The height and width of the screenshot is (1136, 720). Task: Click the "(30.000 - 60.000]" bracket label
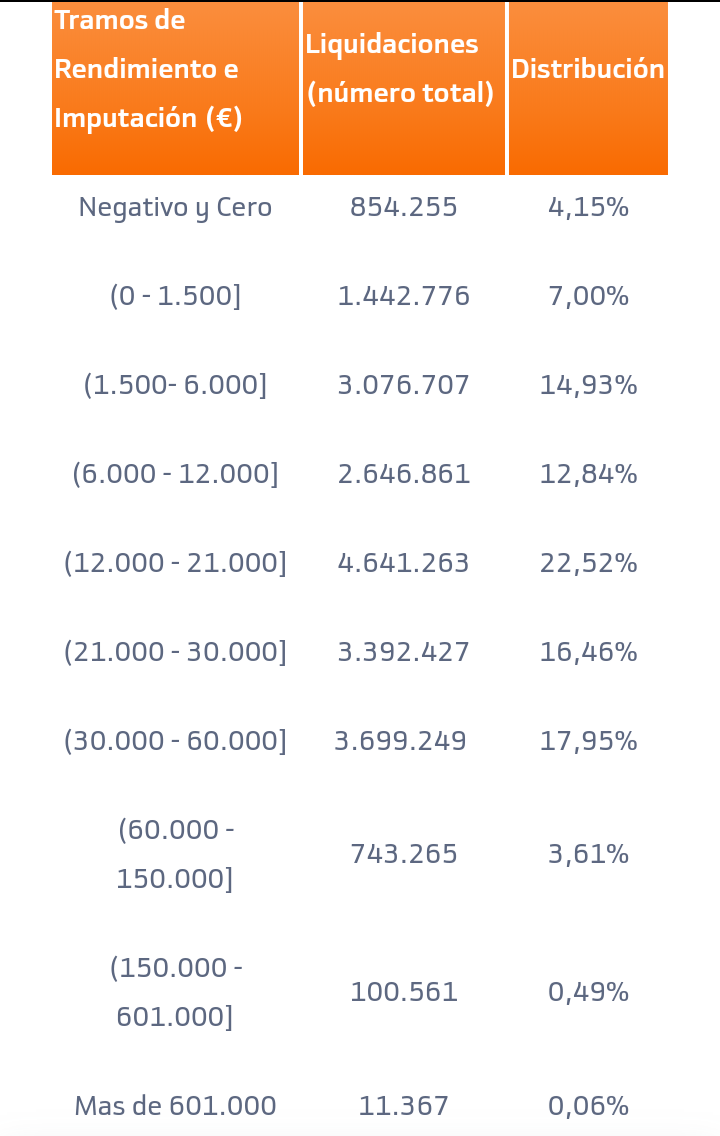point(175,741)
